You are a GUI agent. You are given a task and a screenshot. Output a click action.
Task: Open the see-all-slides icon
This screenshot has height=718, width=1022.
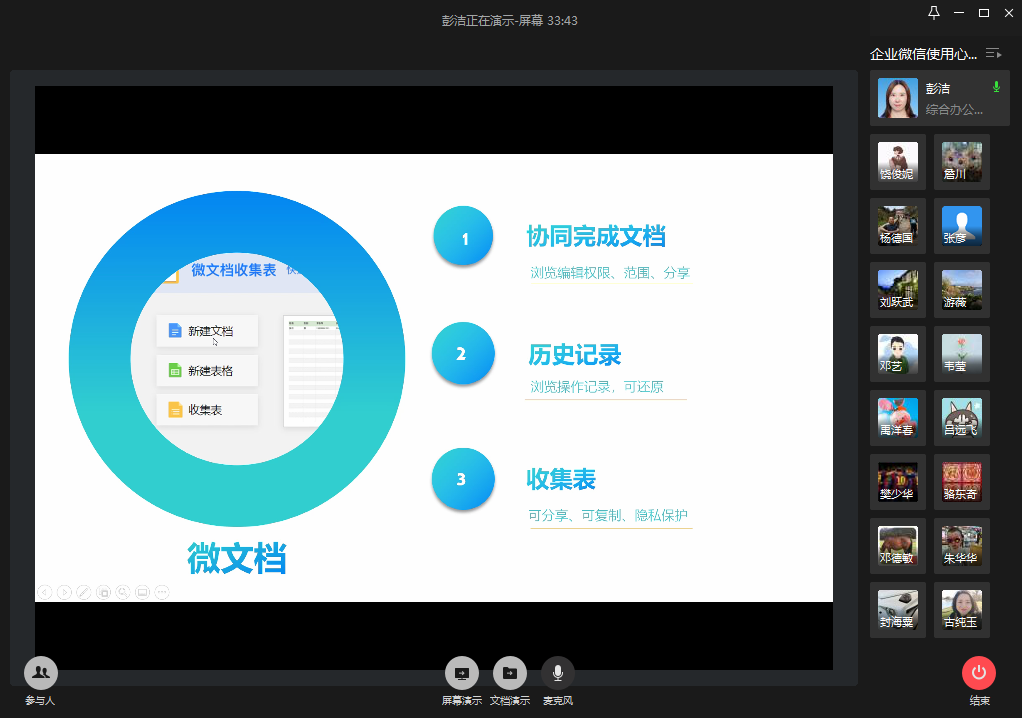103,592
